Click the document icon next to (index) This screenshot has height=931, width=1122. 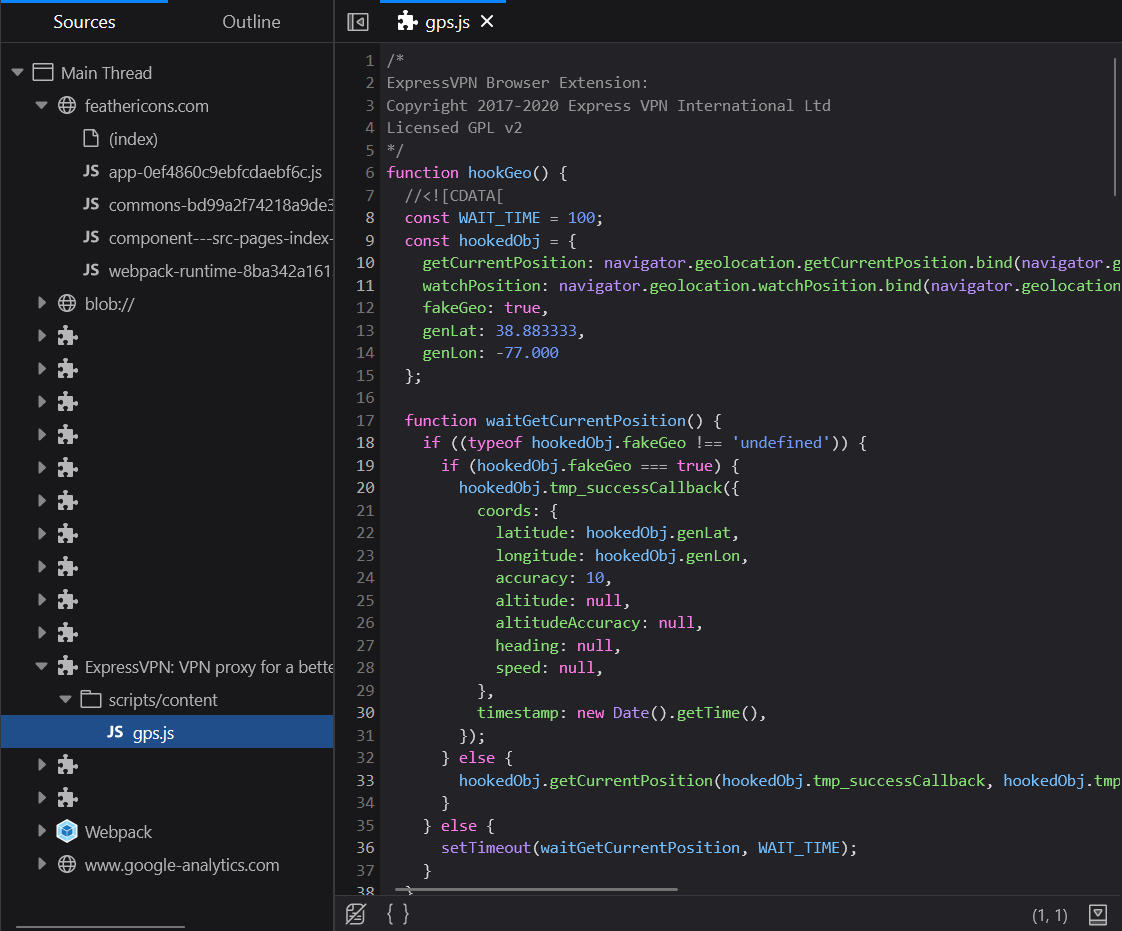coord(89,139)
